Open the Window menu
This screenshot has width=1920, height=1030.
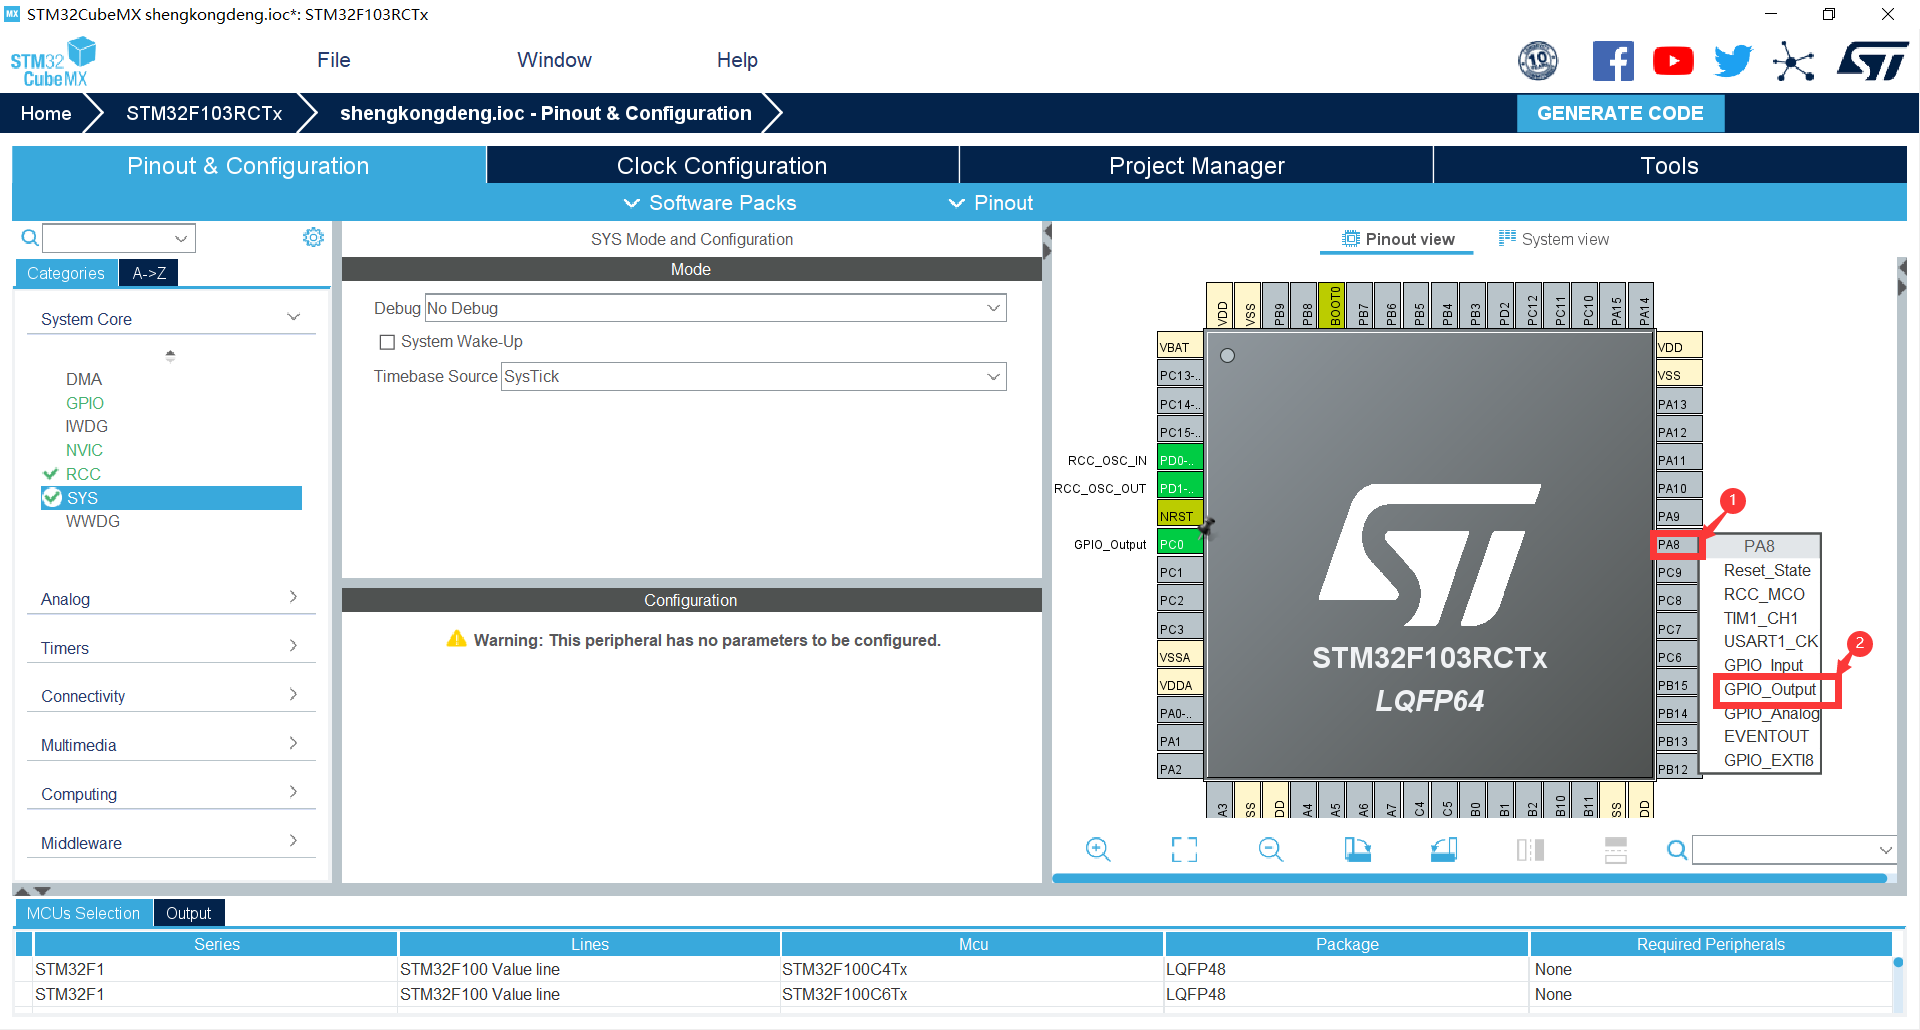pos(554,60)
